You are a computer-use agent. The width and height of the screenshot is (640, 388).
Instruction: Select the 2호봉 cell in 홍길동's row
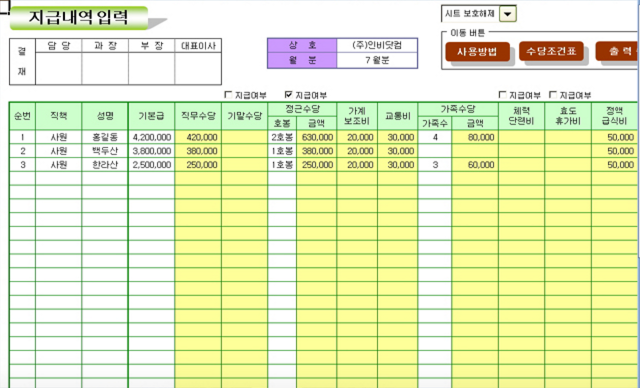[x=282, y=137]
